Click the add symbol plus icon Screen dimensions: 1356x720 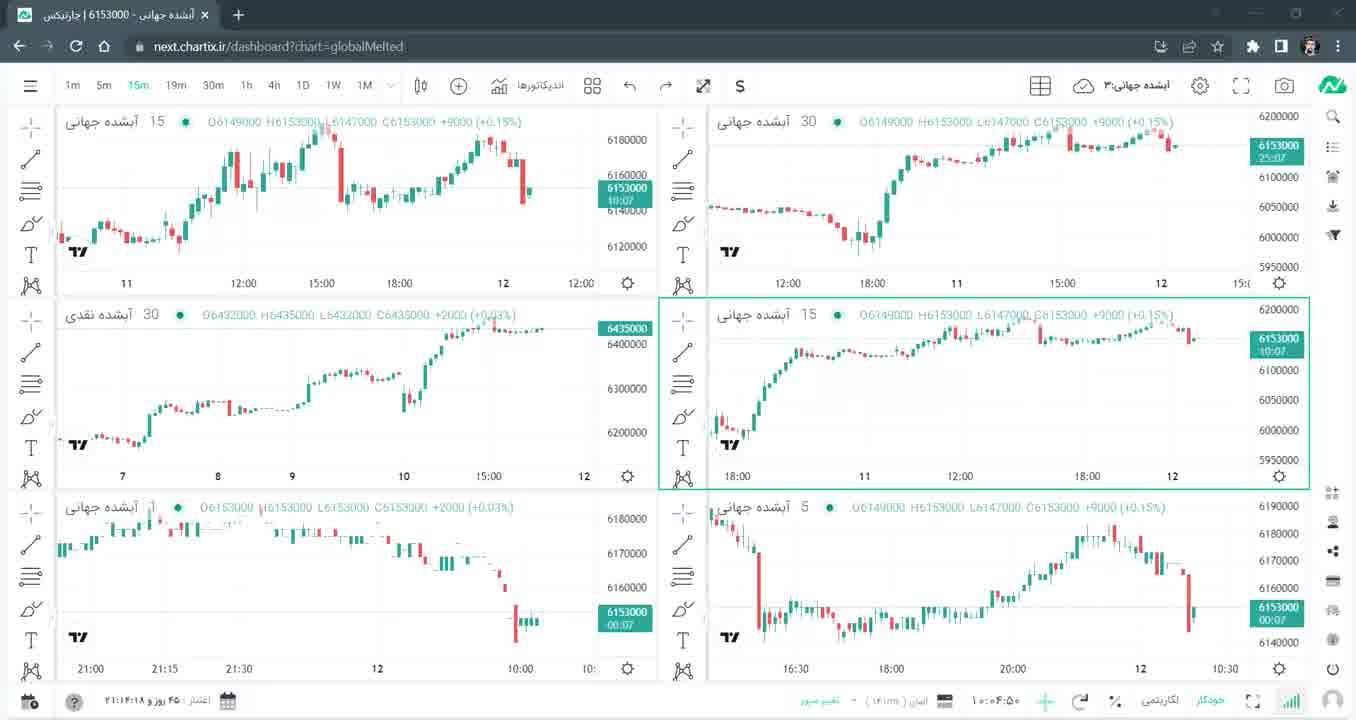[458, 86]
